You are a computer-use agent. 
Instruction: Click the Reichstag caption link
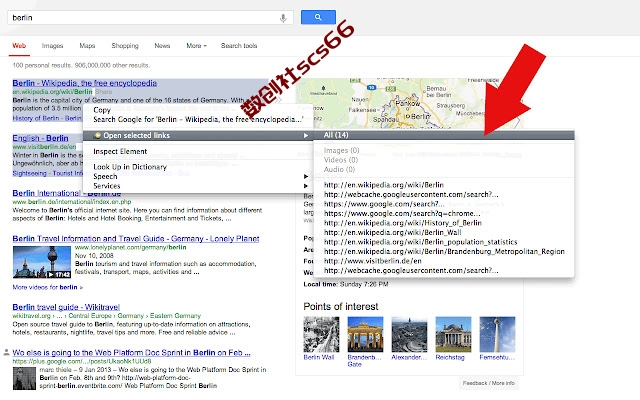tap(450, 357)
